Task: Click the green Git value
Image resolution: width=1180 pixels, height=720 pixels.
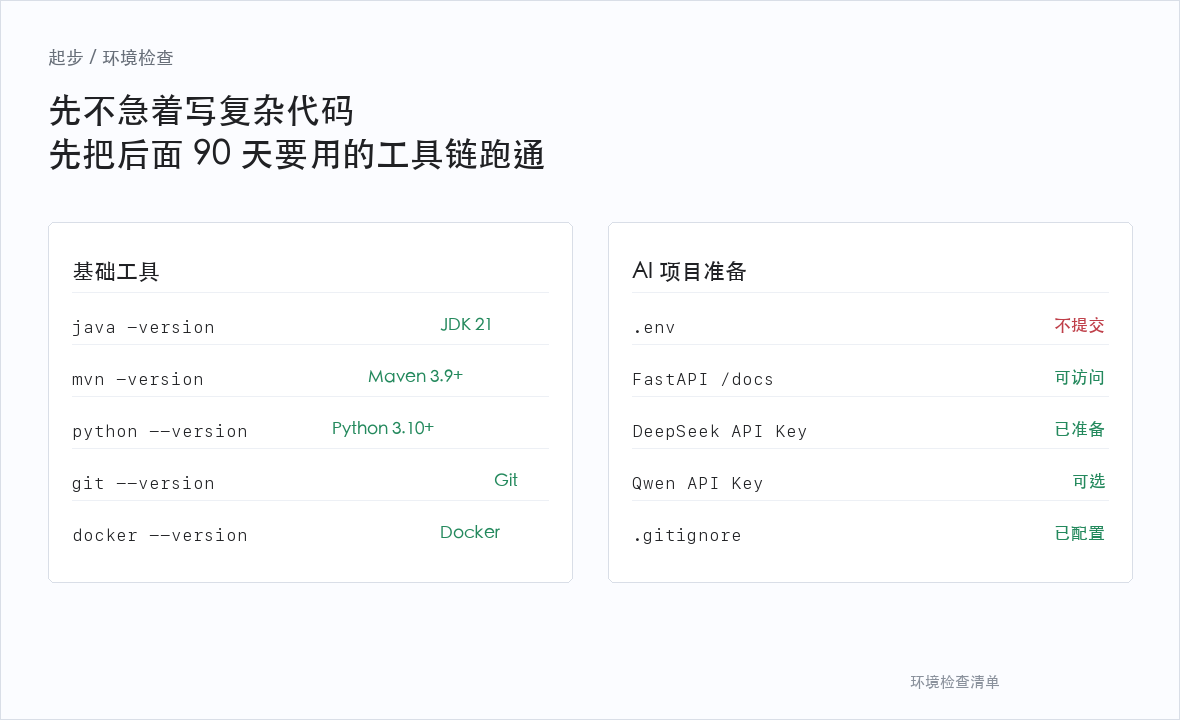Action: point(506,480)
